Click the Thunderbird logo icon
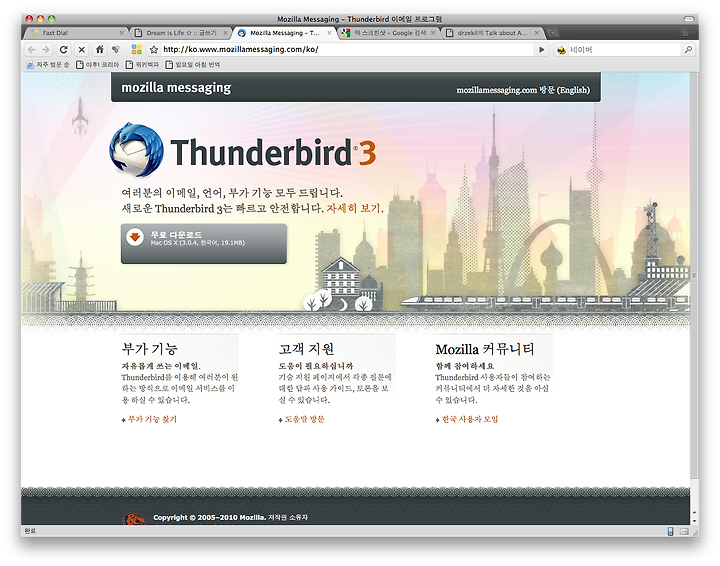The image size is (720, 566). pos(136,150)
